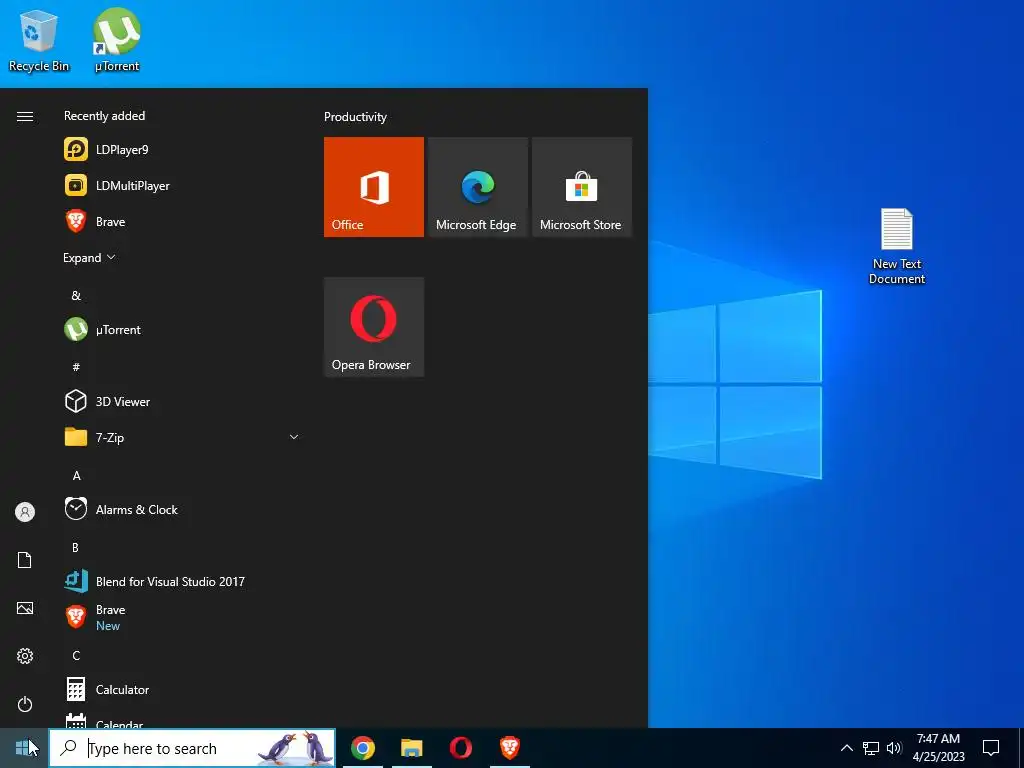
Task: Open the Microsoft Store tile
Action: point(582,187)
